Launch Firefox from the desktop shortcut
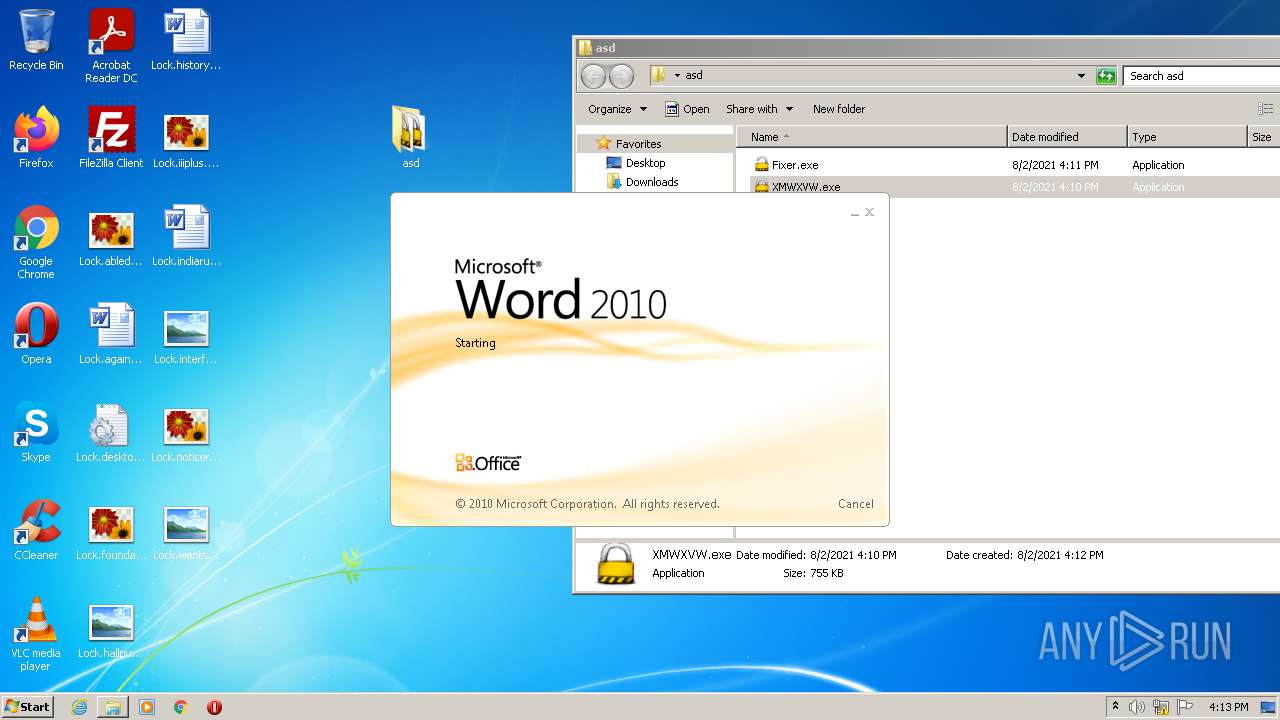The width and height of the screenshot is (1280, 720). pos(36,138)
